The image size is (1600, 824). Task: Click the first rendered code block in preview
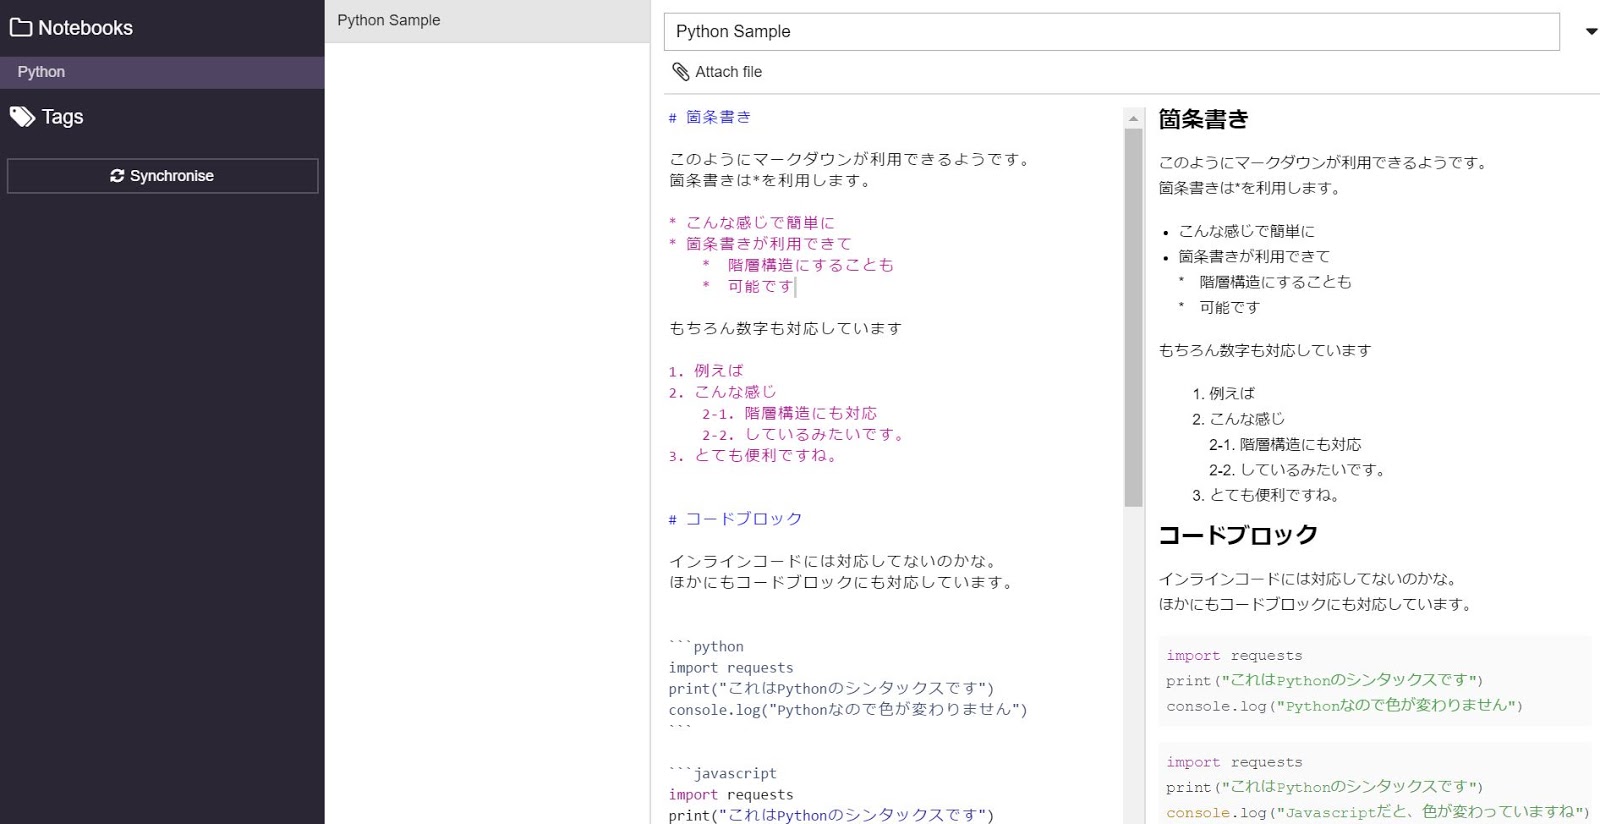click(1374, 680)
